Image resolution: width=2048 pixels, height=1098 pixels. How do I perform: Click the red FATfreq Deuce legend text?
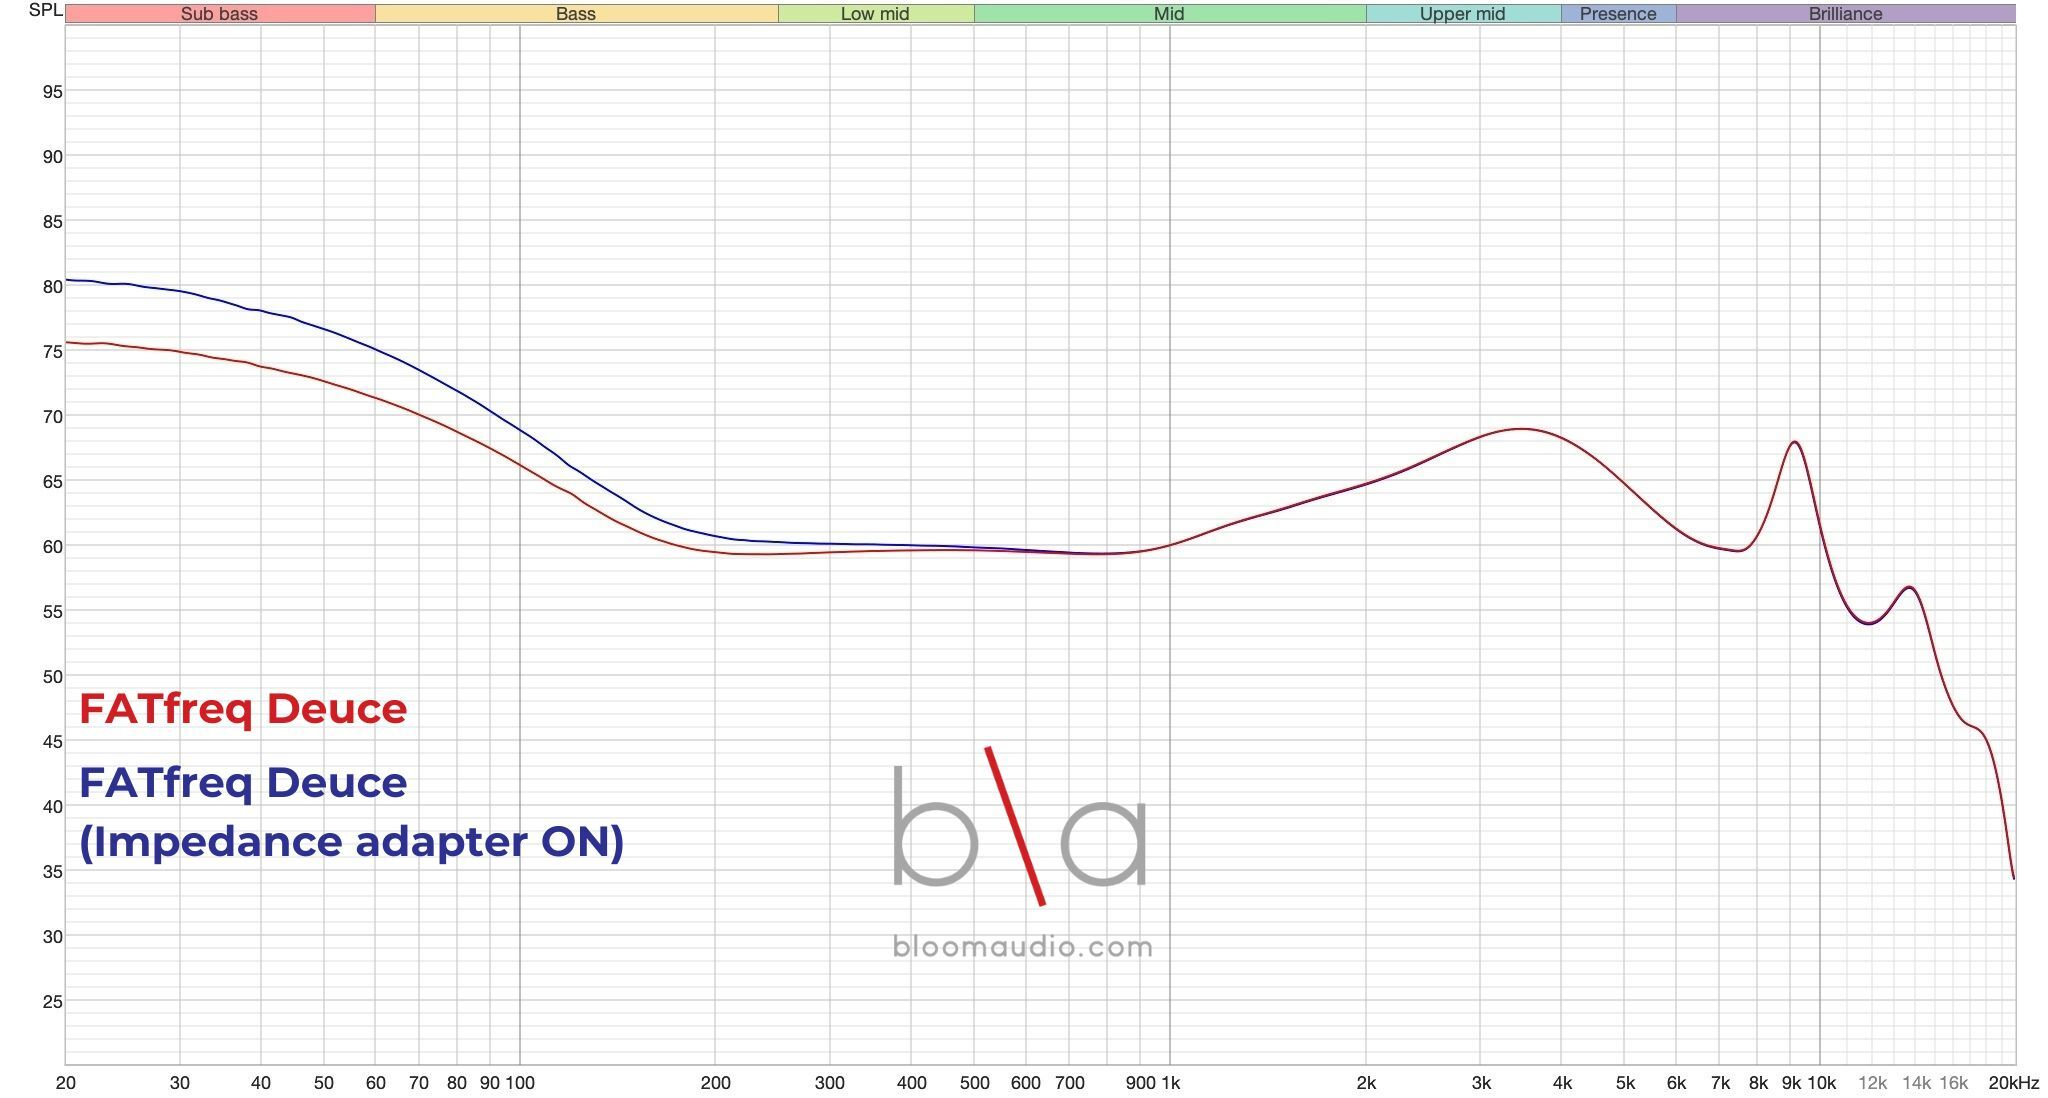(x=243, y=709)
